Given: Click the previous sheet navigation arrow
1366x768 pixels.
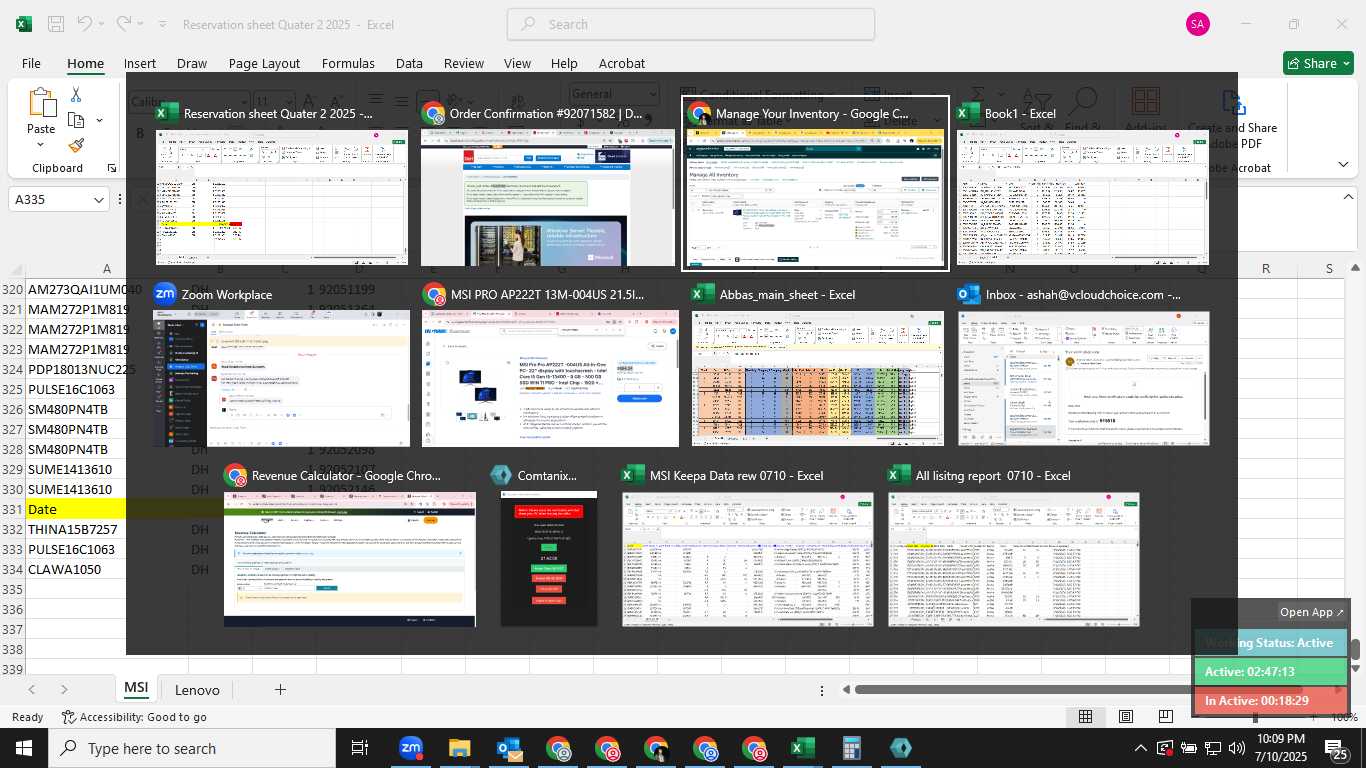Looking at the screenshot, I should point(32,690).
